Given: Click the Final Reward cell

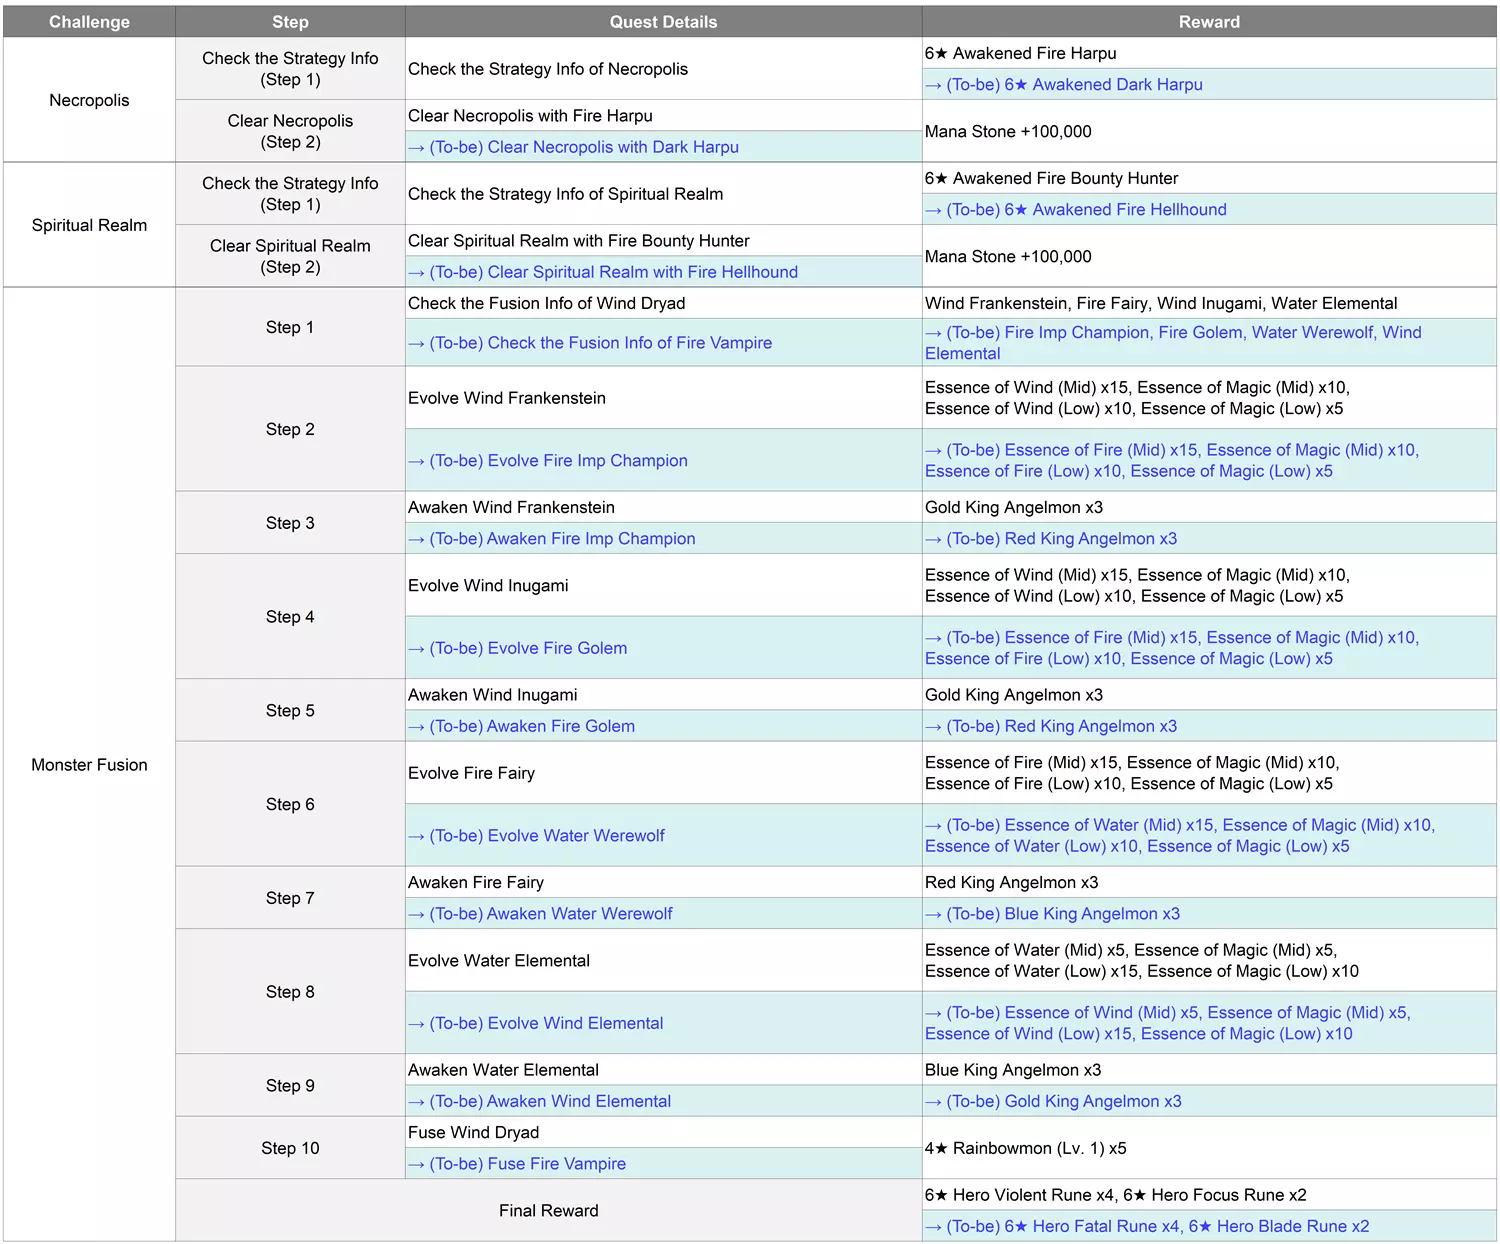Looking at the screenshot, I should 549,1211.
